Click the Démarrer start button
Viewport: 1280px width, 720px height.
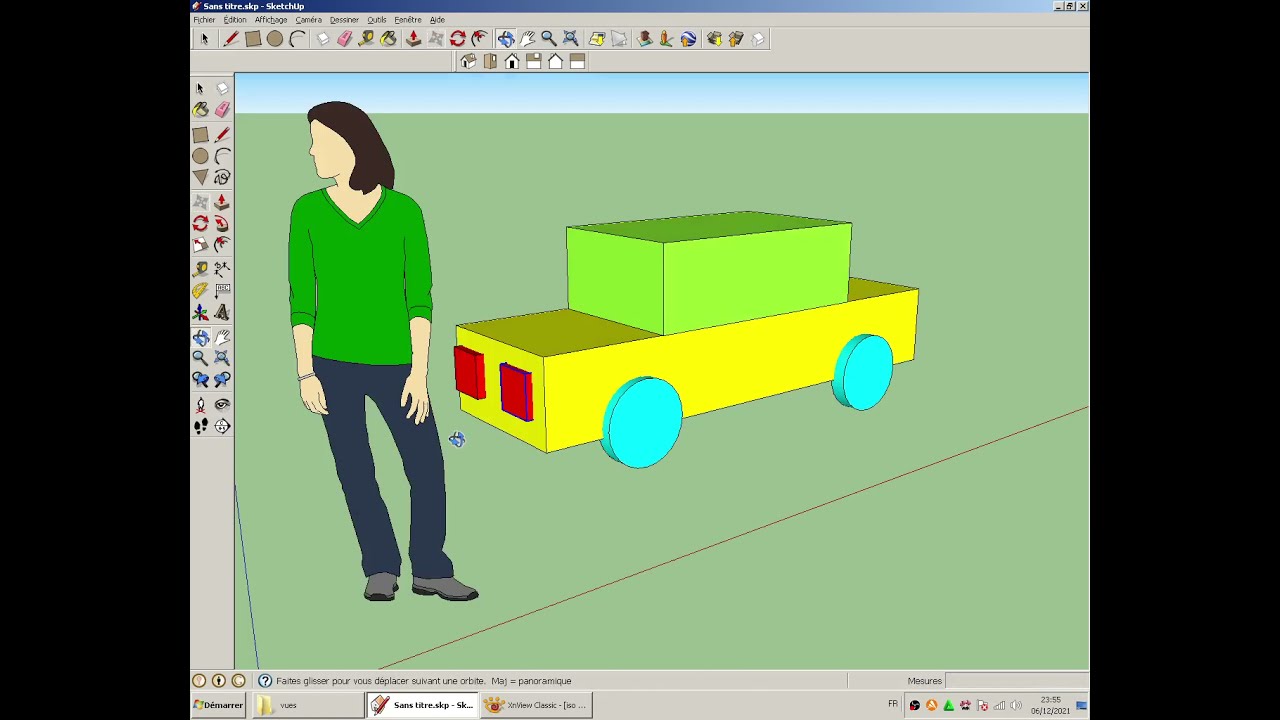218,705
